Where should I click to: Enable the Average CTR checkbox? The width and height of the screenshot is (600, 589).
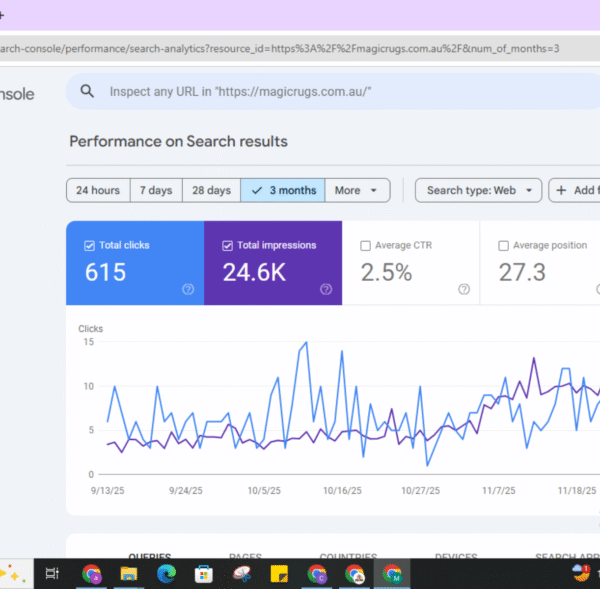click(365, 245)
